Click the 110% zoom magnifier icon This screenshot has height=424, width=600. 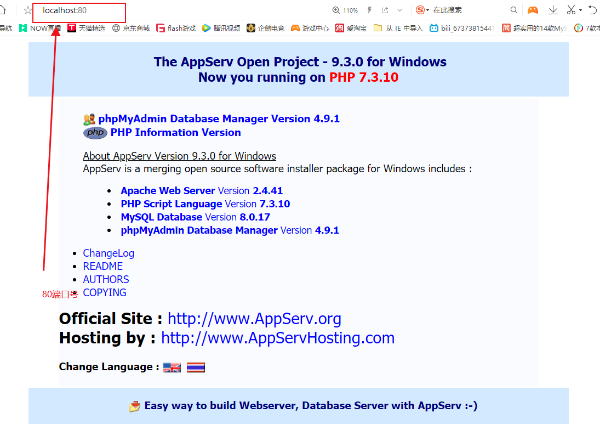[x=336, y=10]
